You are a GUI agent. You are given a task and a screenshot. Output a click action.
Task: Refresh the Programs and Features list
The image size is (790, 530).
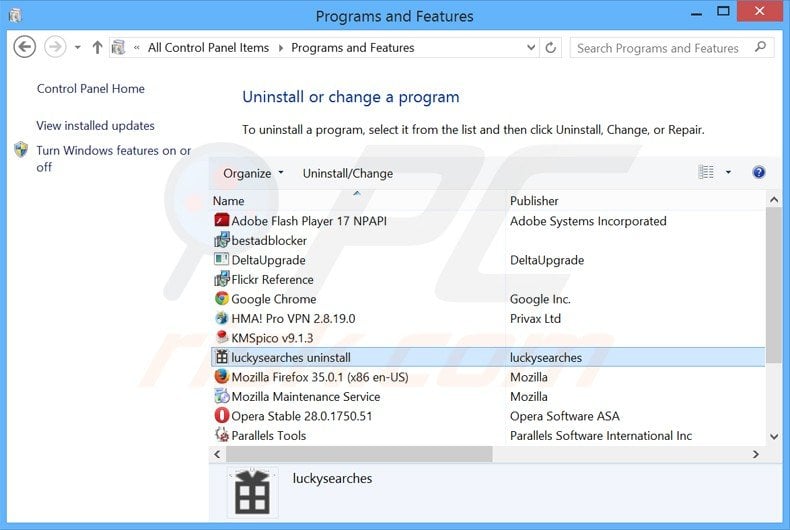tap(551, 47)
